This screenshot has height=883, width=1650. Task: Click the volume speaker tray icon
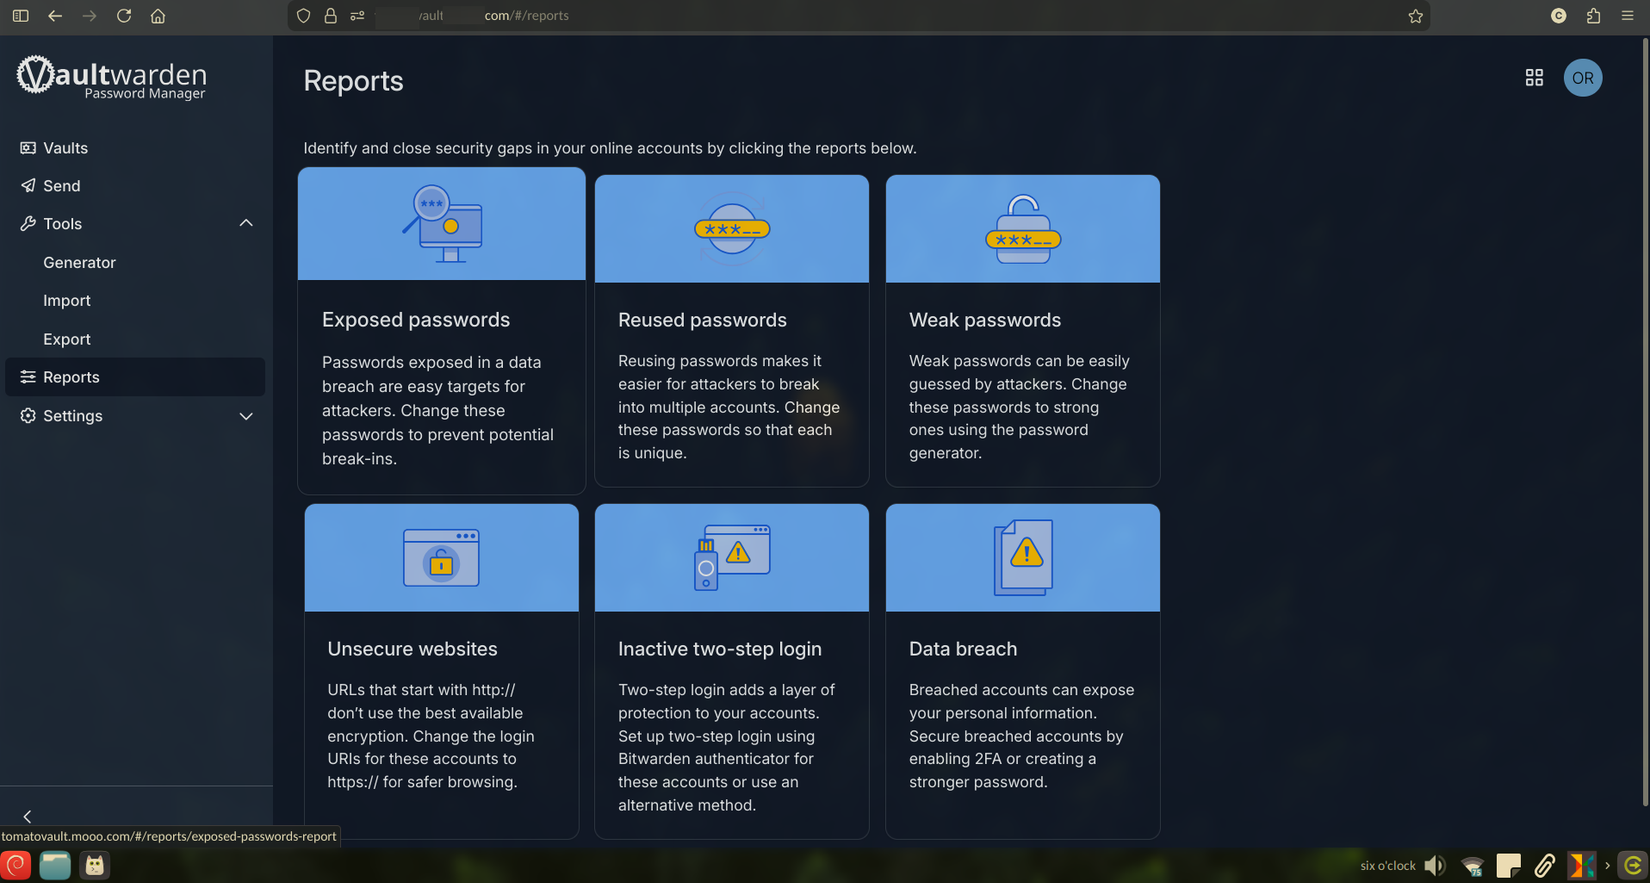1435,866
